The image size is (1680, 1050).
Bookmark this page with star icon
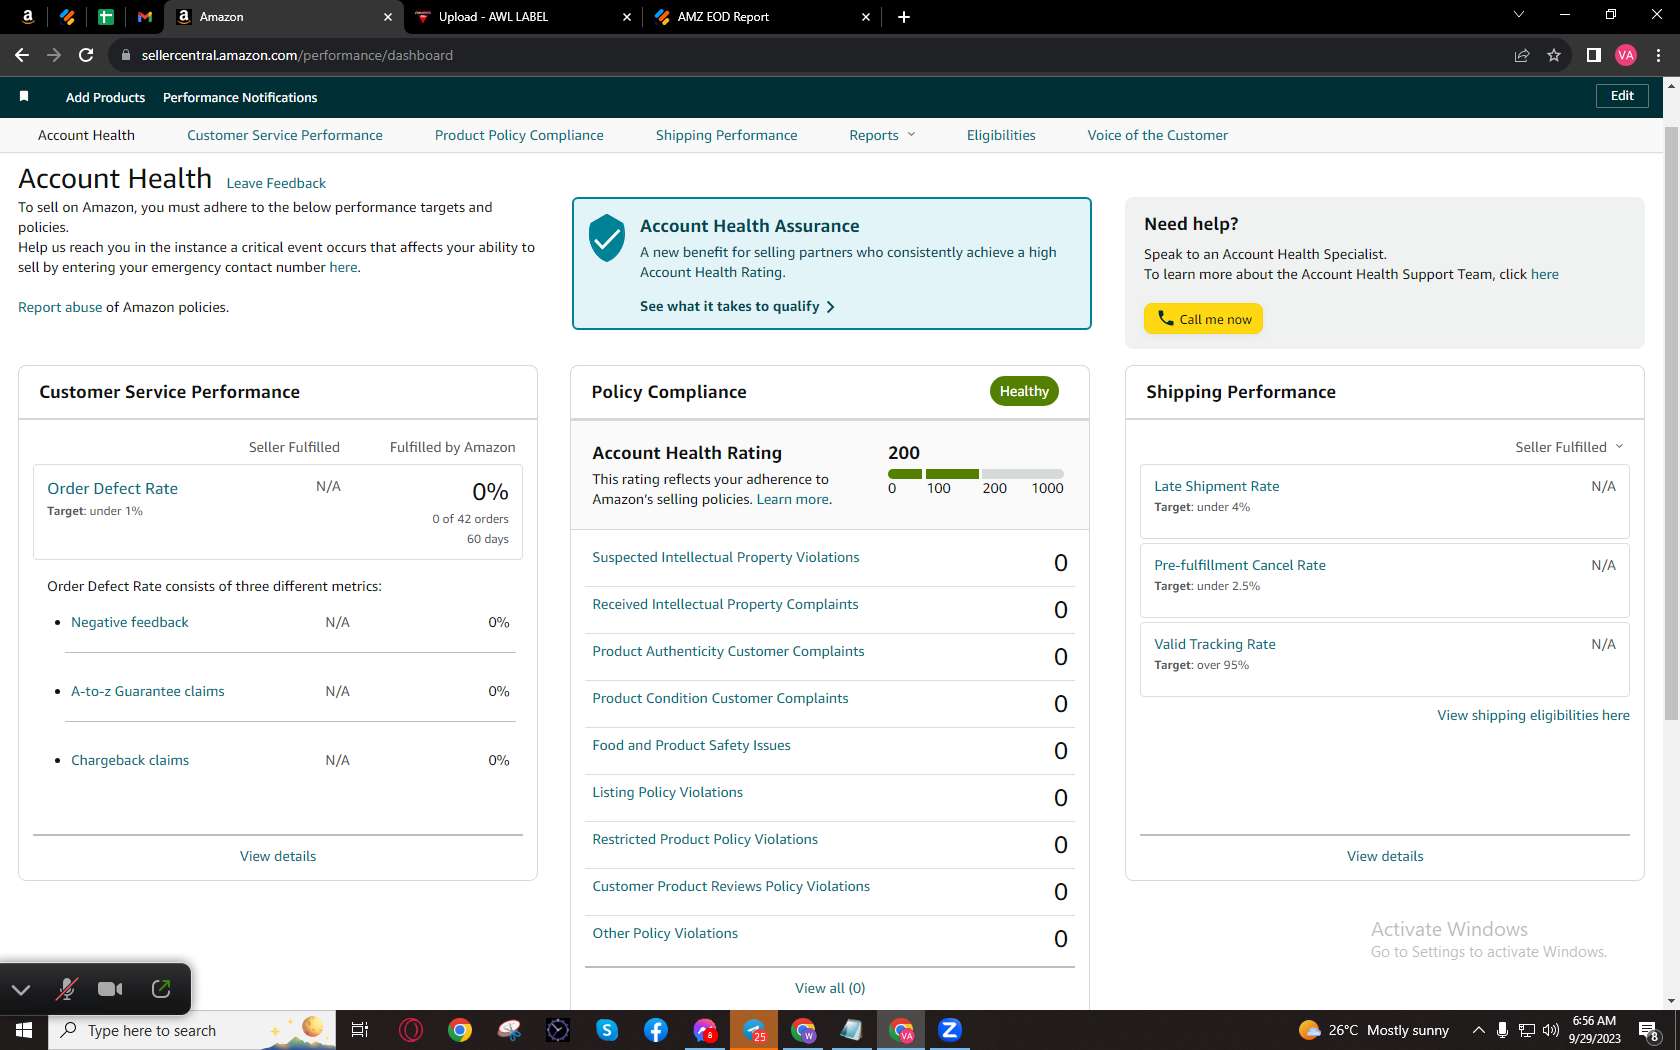(x=1554, y=55)
